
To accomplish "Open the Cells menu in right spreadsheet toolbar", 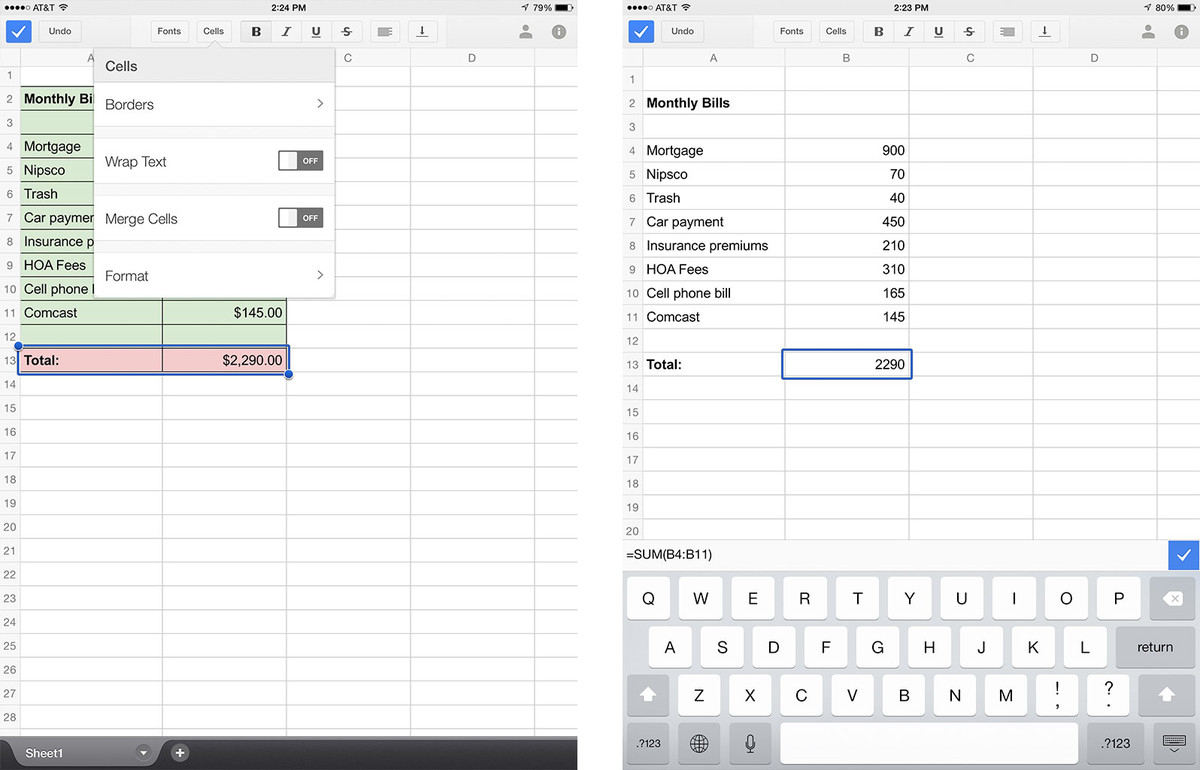I will pyautogui.click(x=836, y=31).
